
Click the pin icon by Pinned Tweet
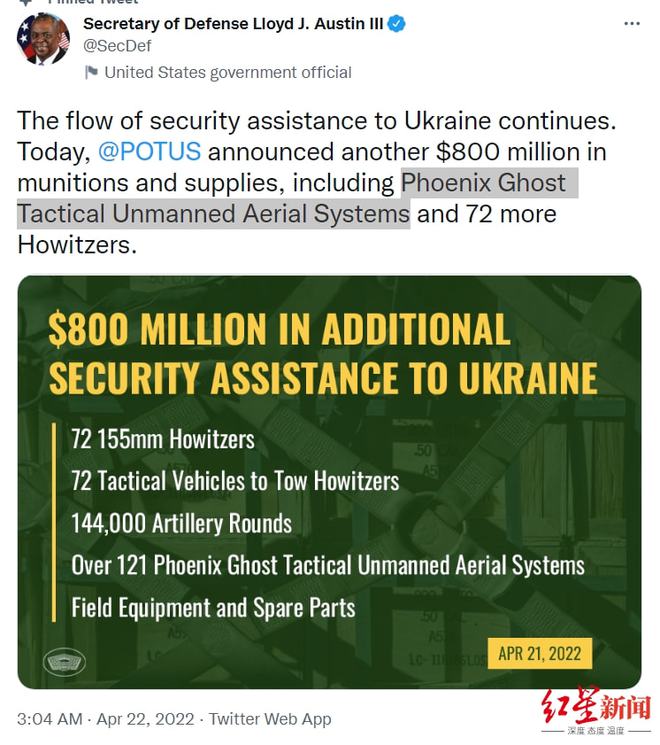26,2
